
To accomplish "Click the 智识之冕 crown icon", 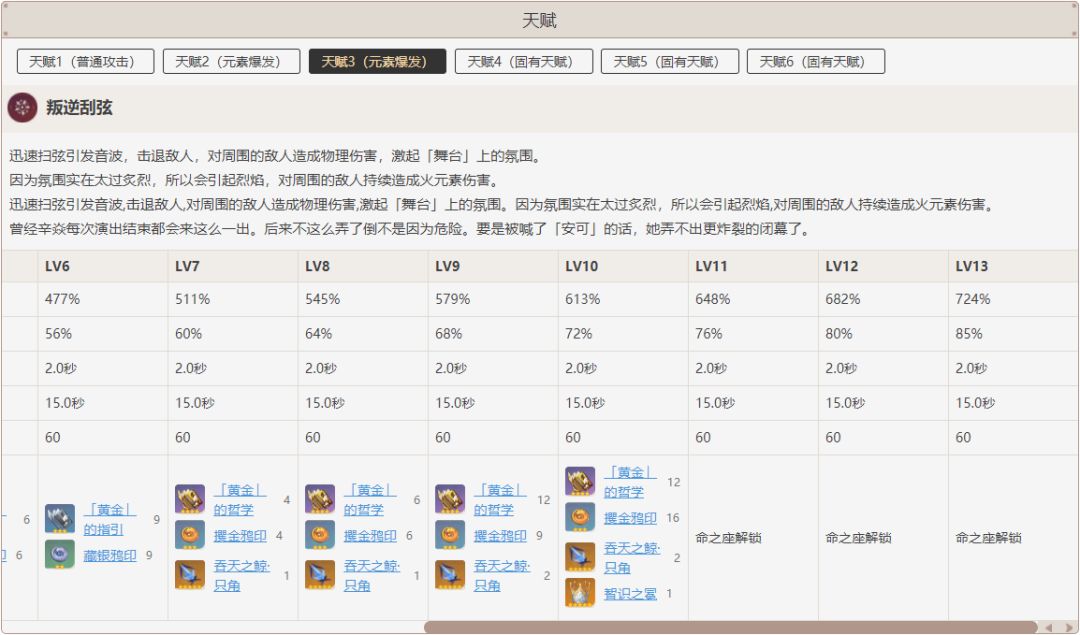I will coord(581,593).
